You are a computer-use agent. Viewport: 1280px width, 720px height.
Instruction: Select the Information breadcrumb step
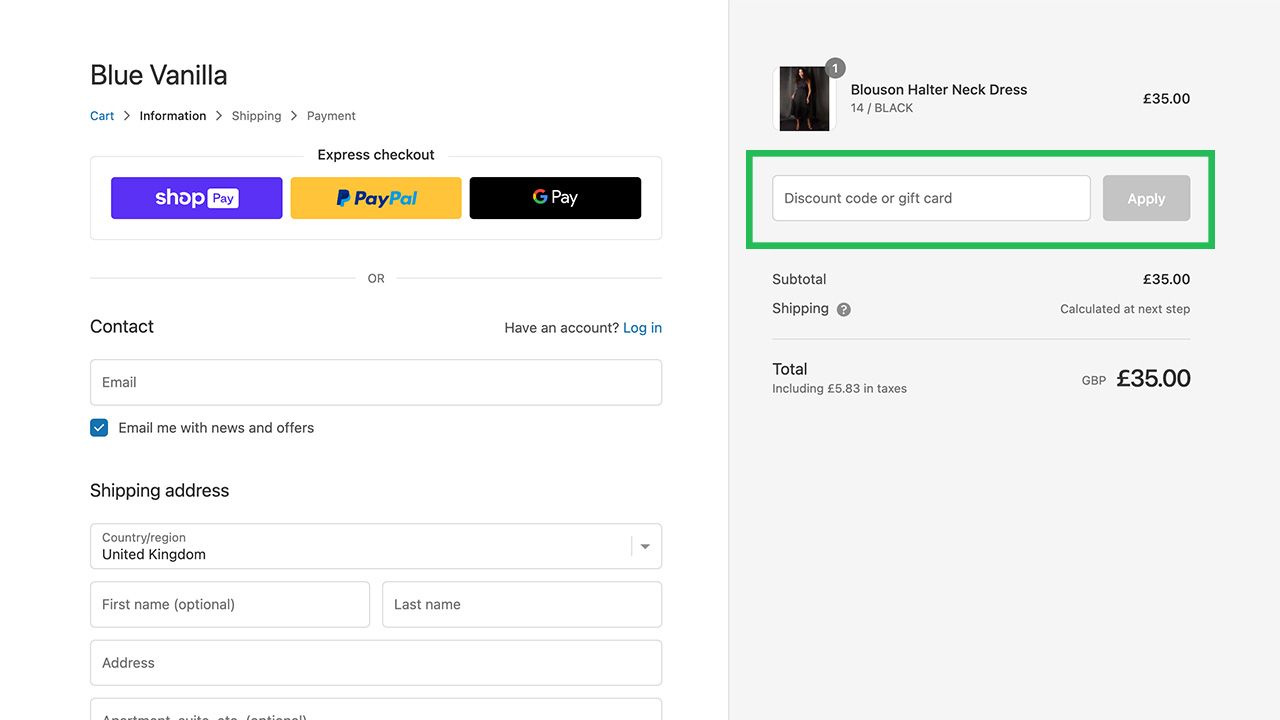pos(173,116)
